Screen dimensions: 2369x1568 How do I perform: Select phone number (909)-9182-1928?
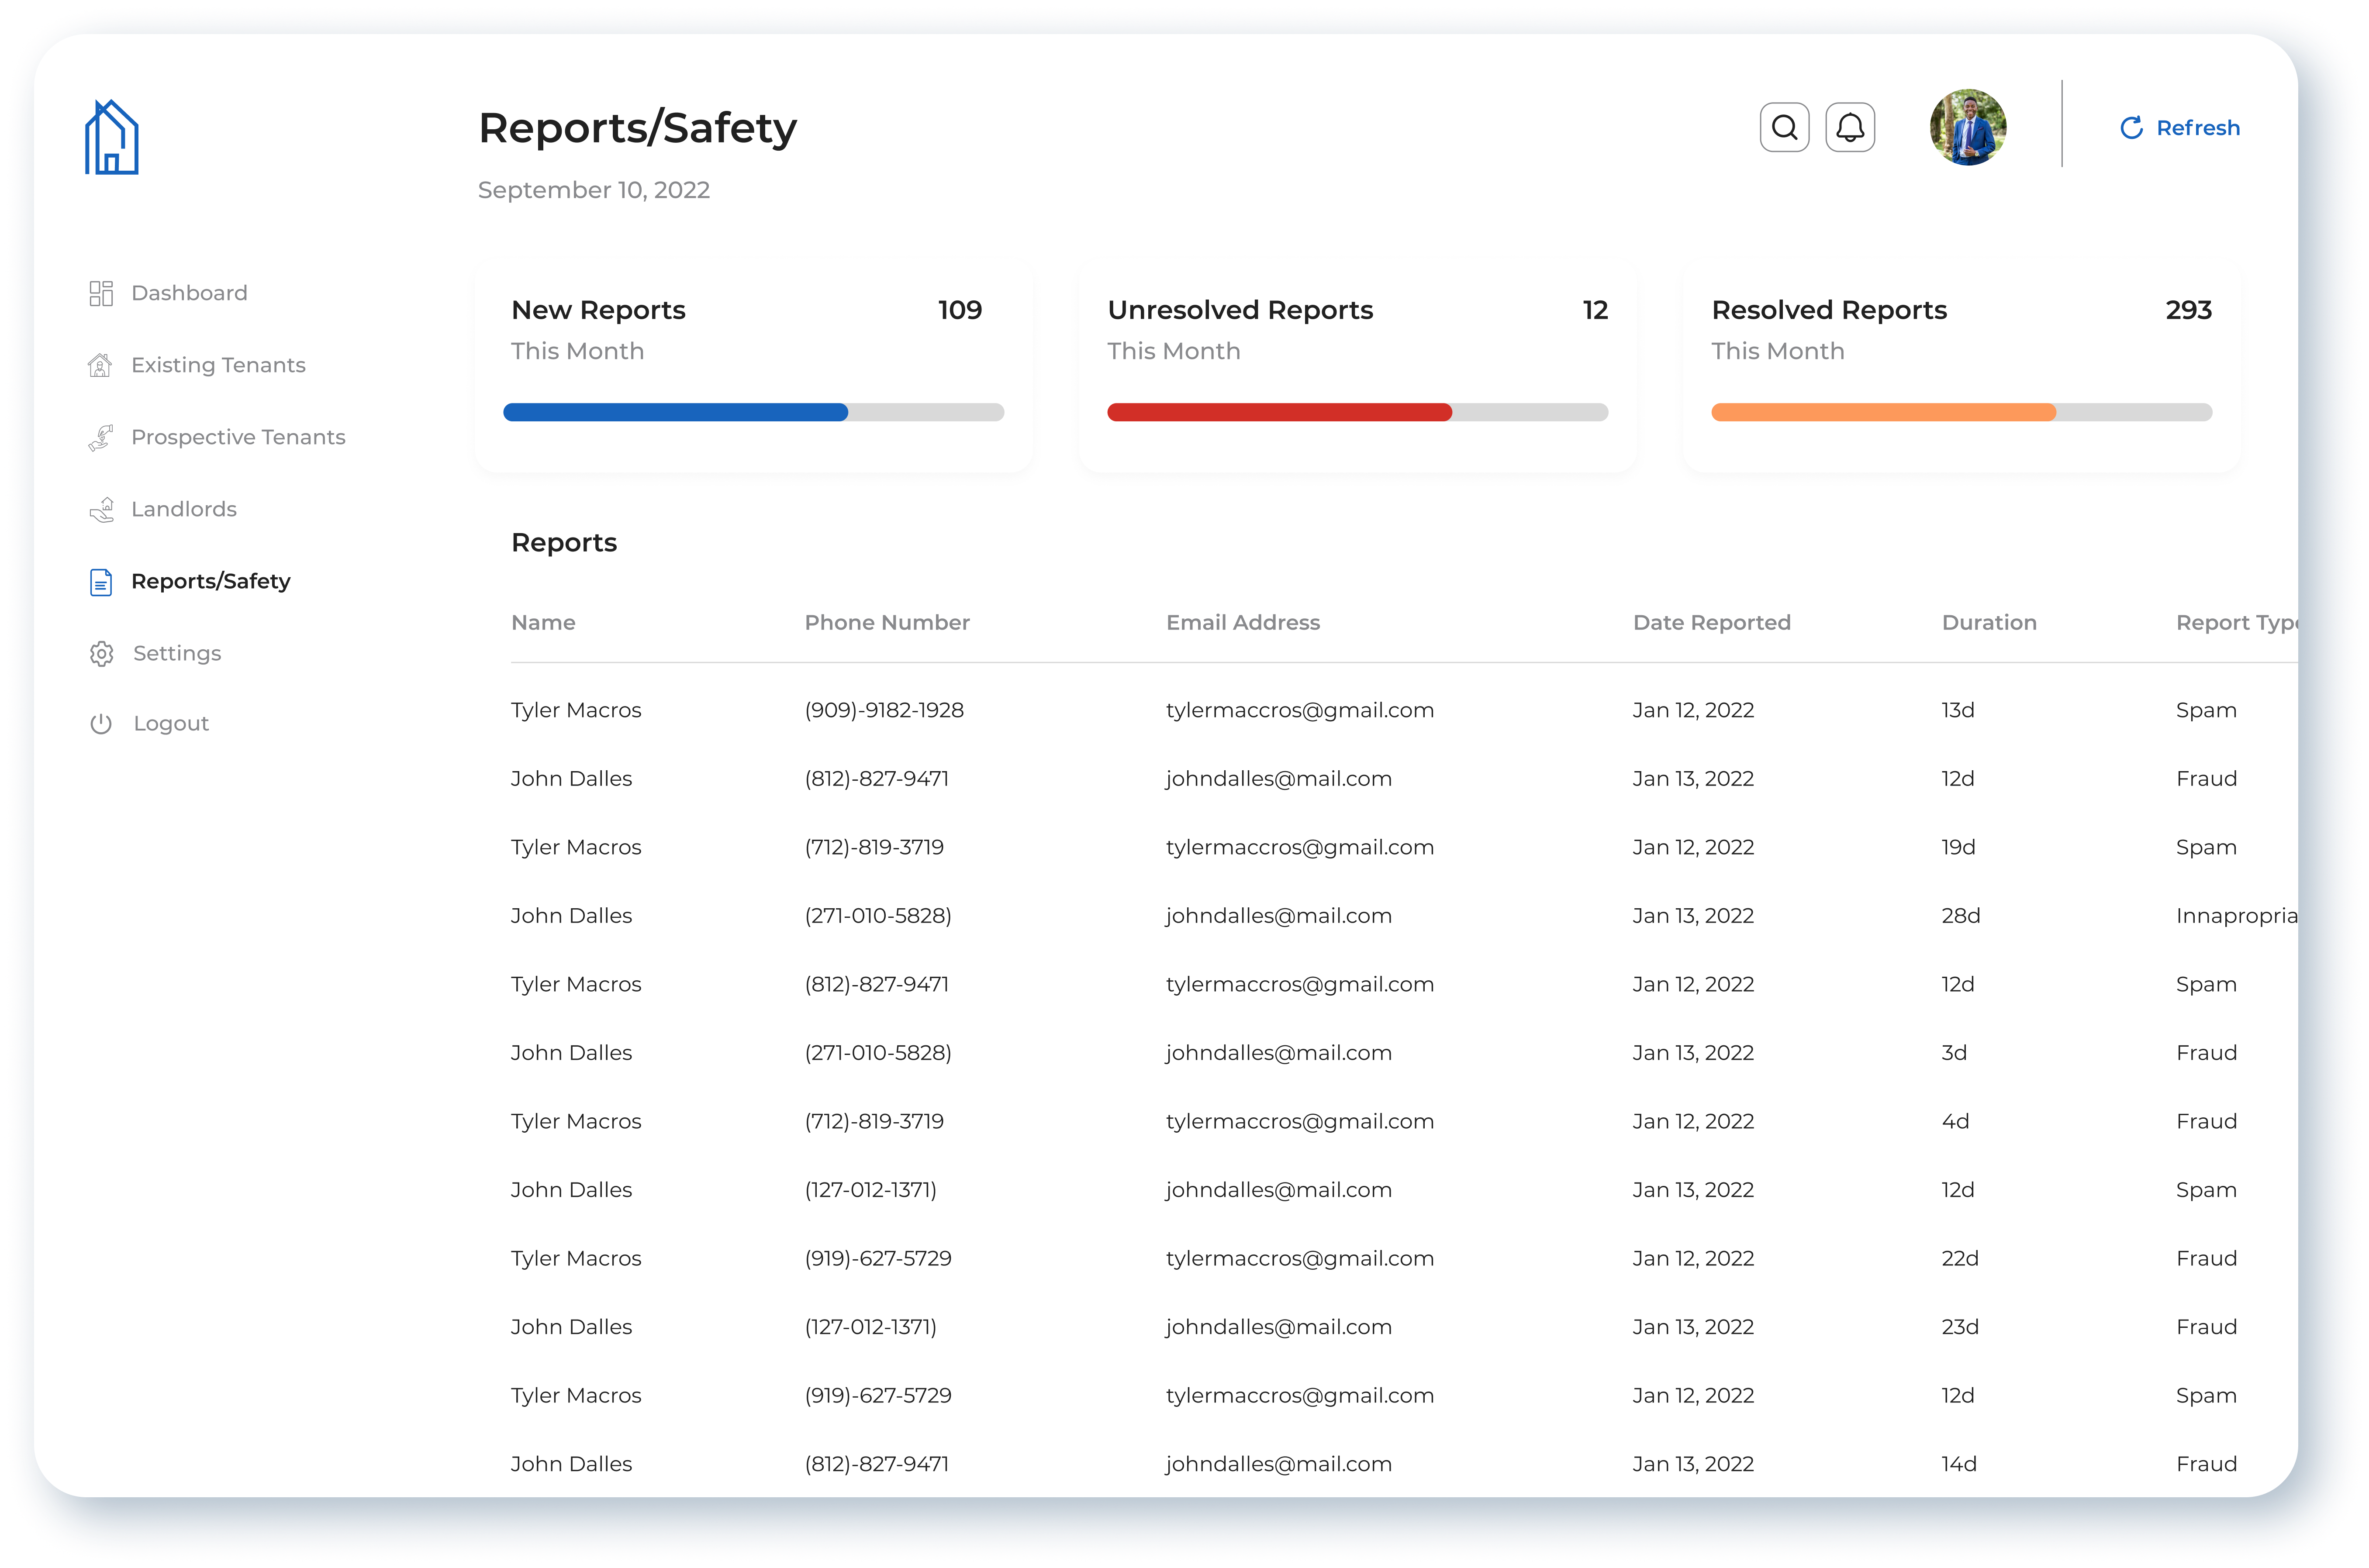[x=884, y=710]
